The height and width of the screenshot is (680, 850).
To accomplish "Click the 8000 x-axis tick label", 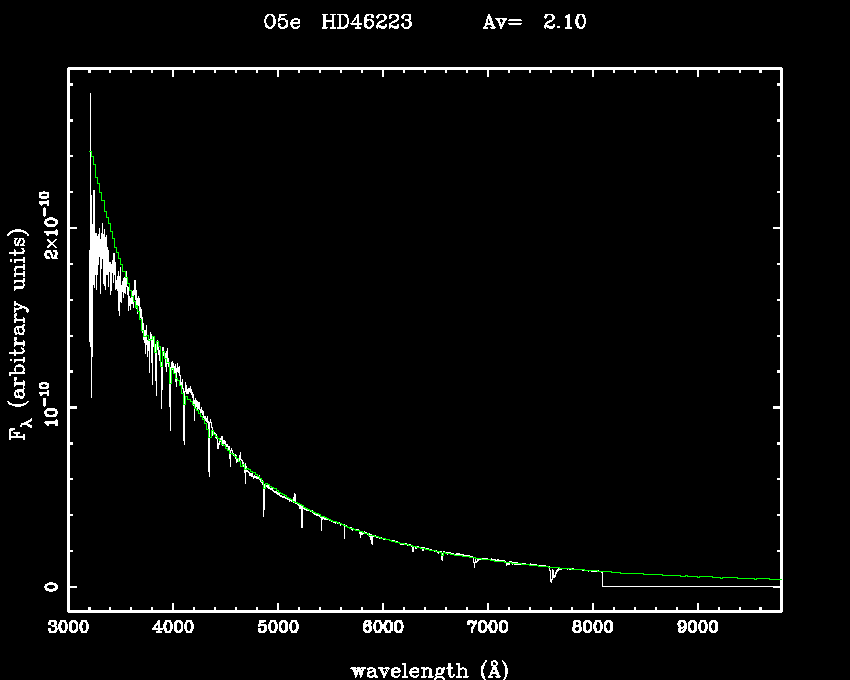I will point(592,628).
